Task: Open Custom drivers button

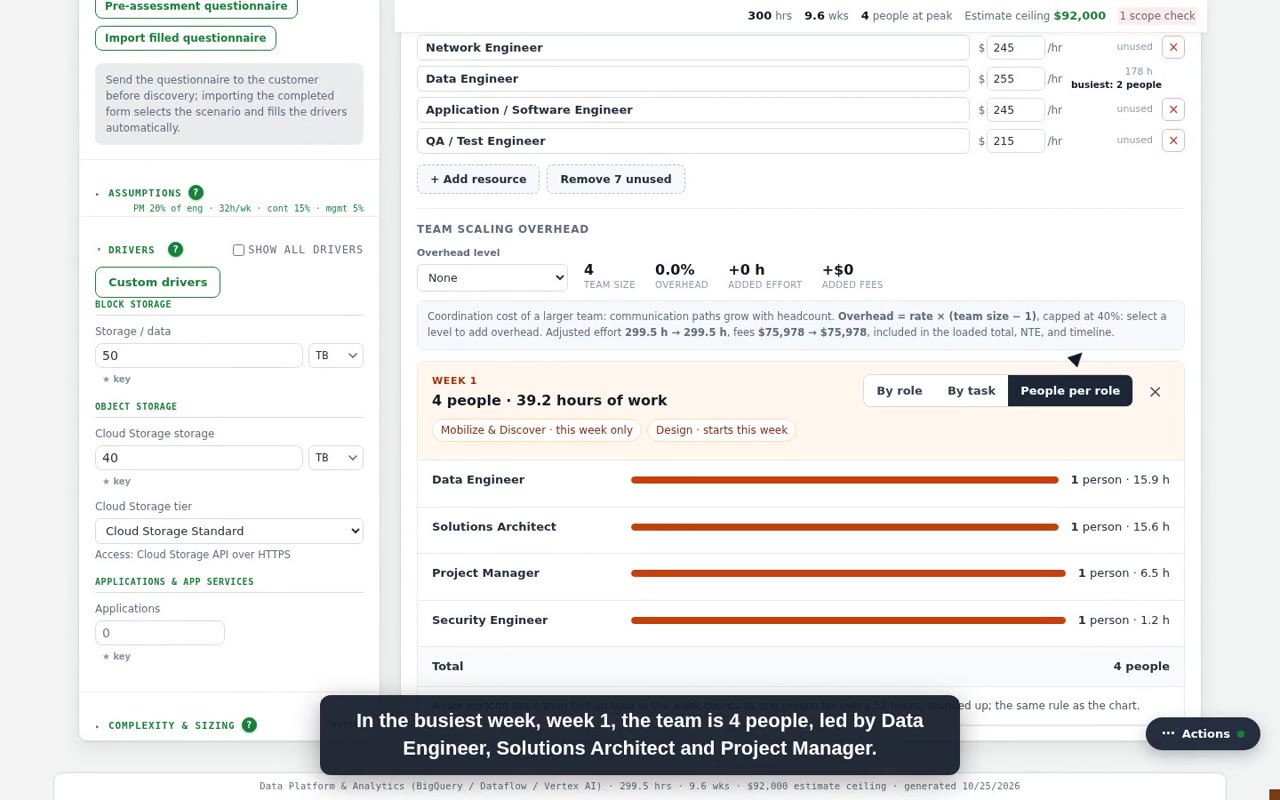Action: tap(157, 282)
